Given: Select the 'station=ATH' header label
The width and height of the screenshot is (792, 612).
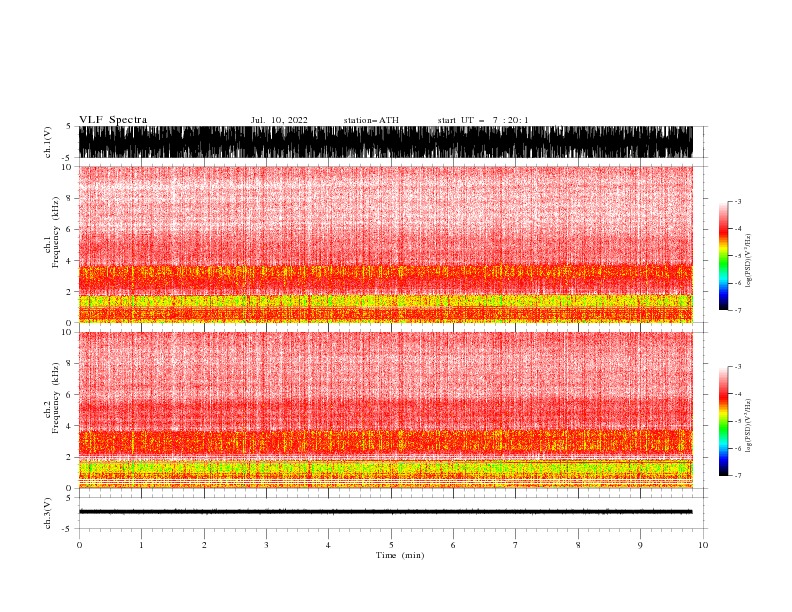Looking at the screenshot, I should [371, 120].
